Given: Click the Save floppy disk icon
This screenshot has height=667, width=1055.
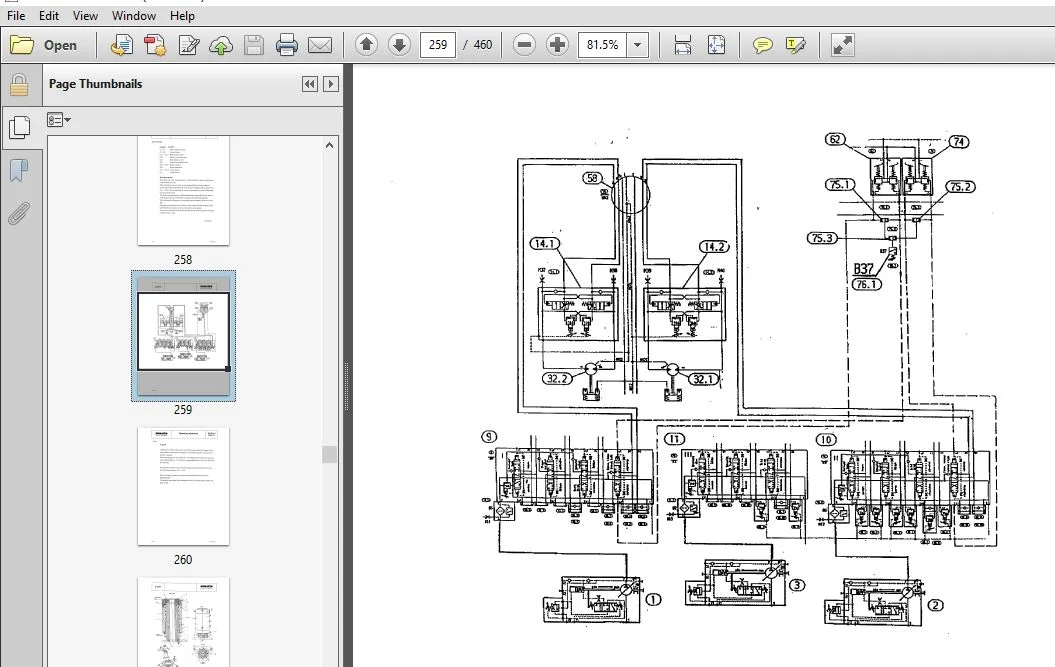Looking at the screenshot, I should pyautogui.click(x=254, y=45).
